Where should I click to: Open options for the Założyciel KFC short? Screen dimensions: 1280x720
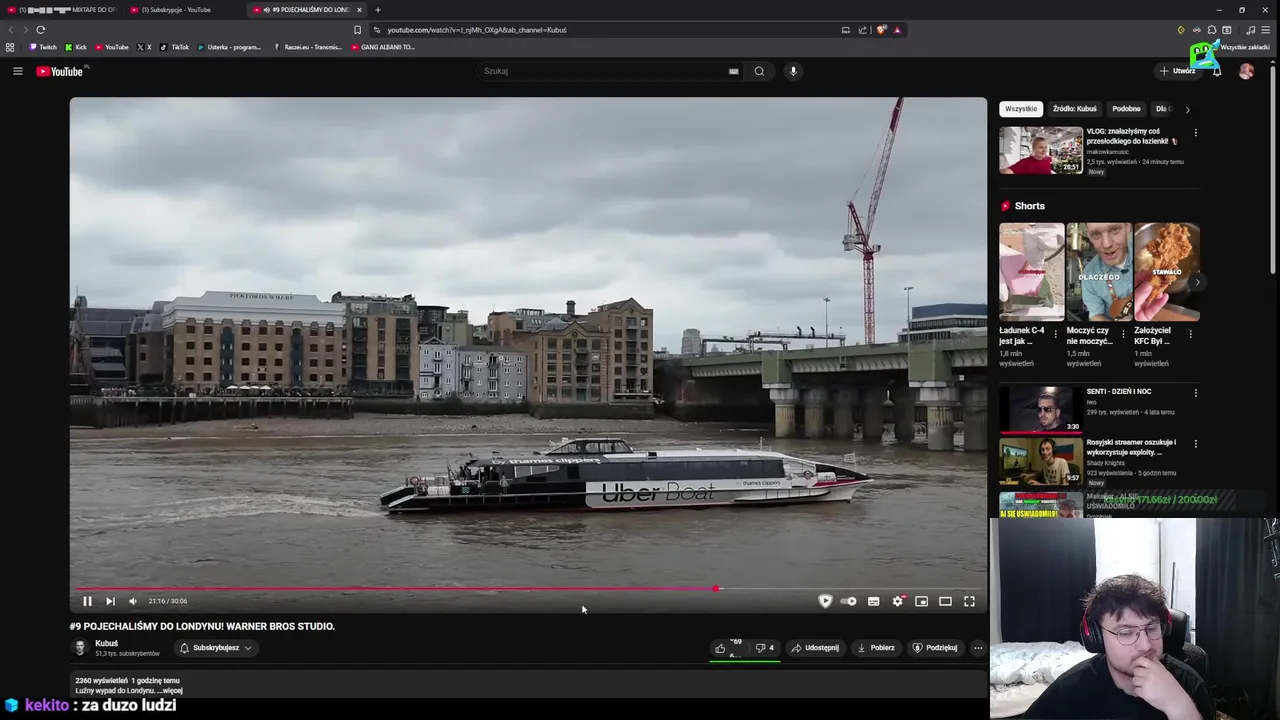pos(1190,334)
